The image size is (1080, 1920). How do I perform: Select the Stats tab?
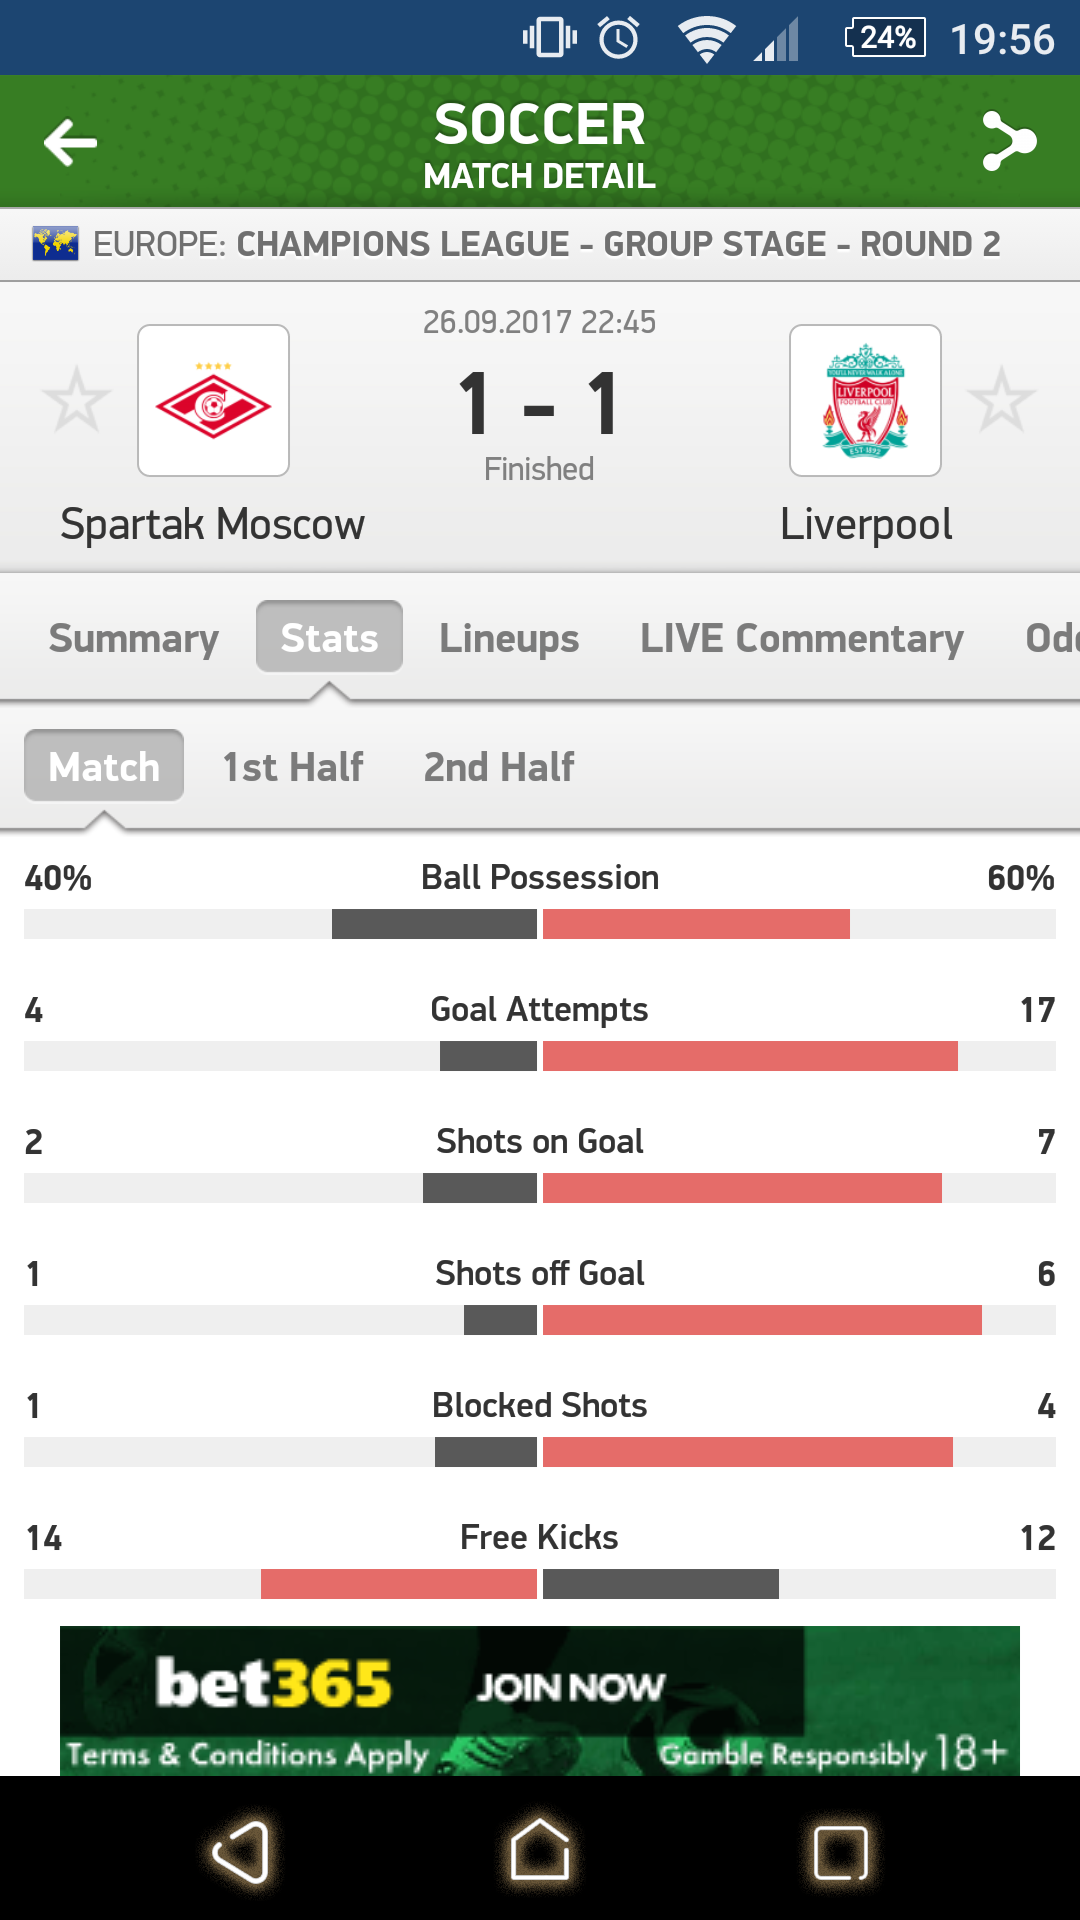(x=329, y=638)
